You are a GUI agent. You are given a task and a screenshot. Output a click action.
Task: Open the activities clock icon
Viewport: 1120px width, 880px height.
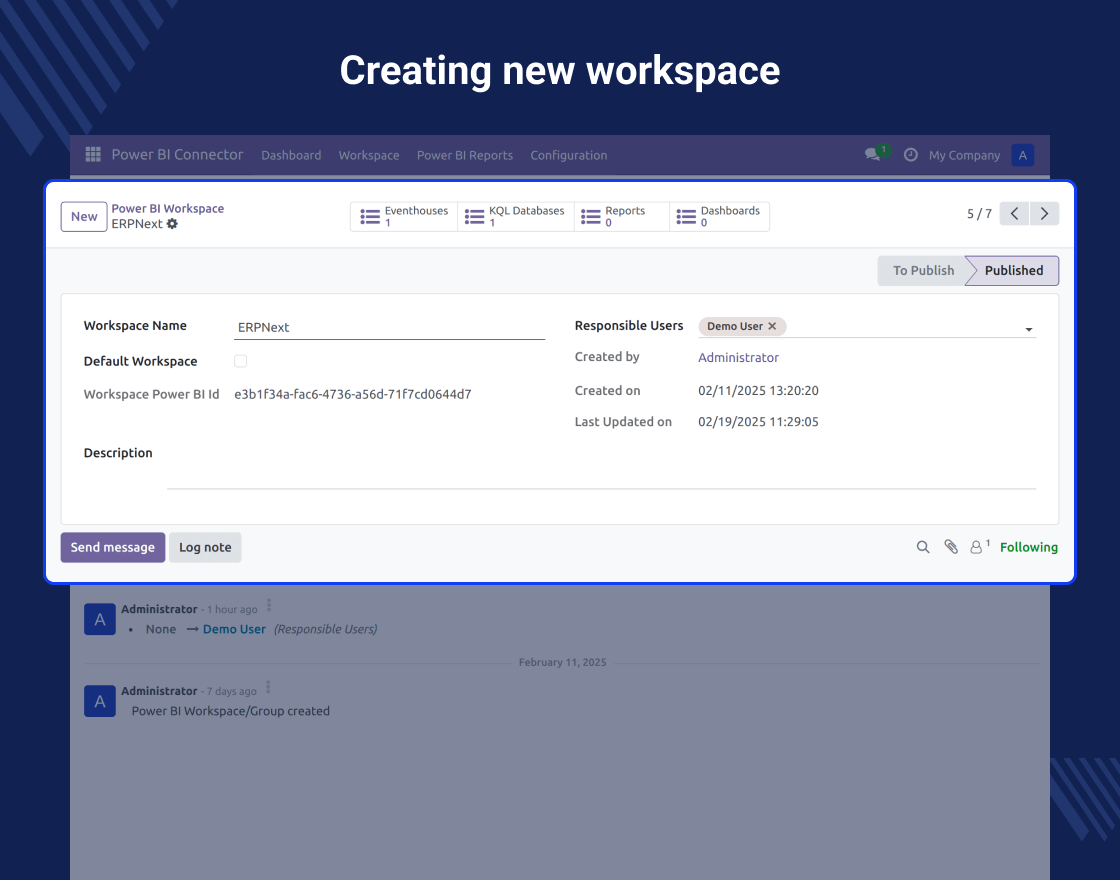910,155
